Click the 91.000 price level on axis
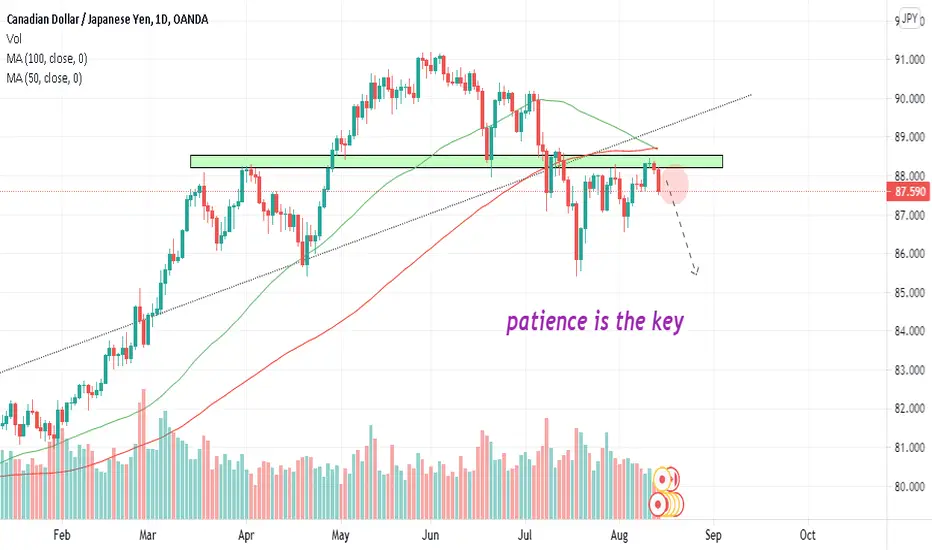Screen dimensions: 932x550 909,59
